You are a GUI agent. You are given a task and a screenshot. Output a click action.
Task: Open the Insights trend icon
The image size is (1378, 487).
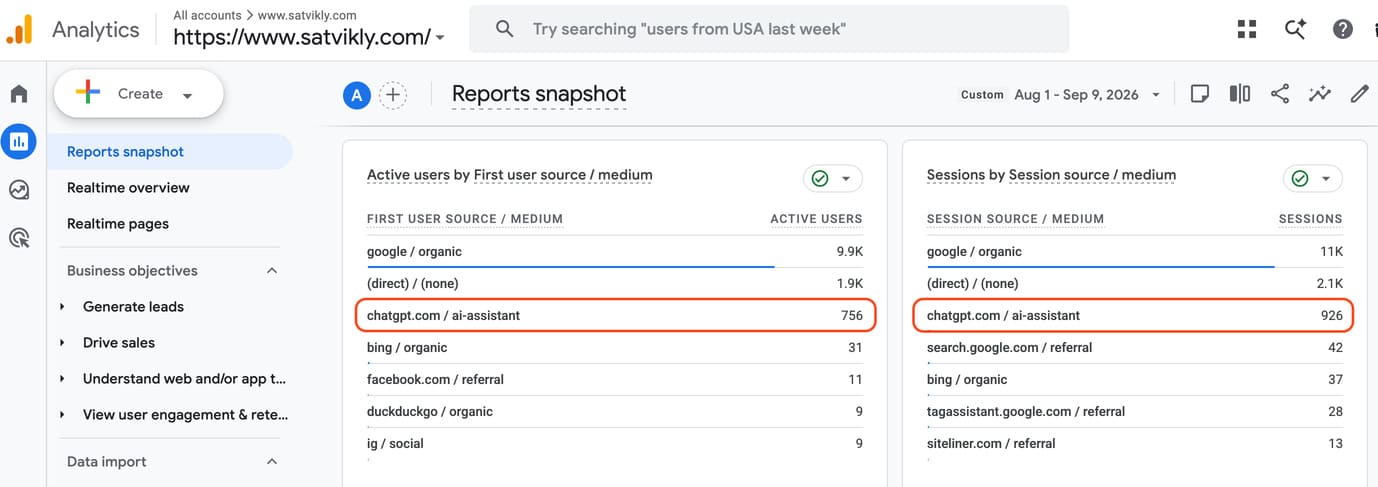pyautogui.click(x=1320, y=94)
